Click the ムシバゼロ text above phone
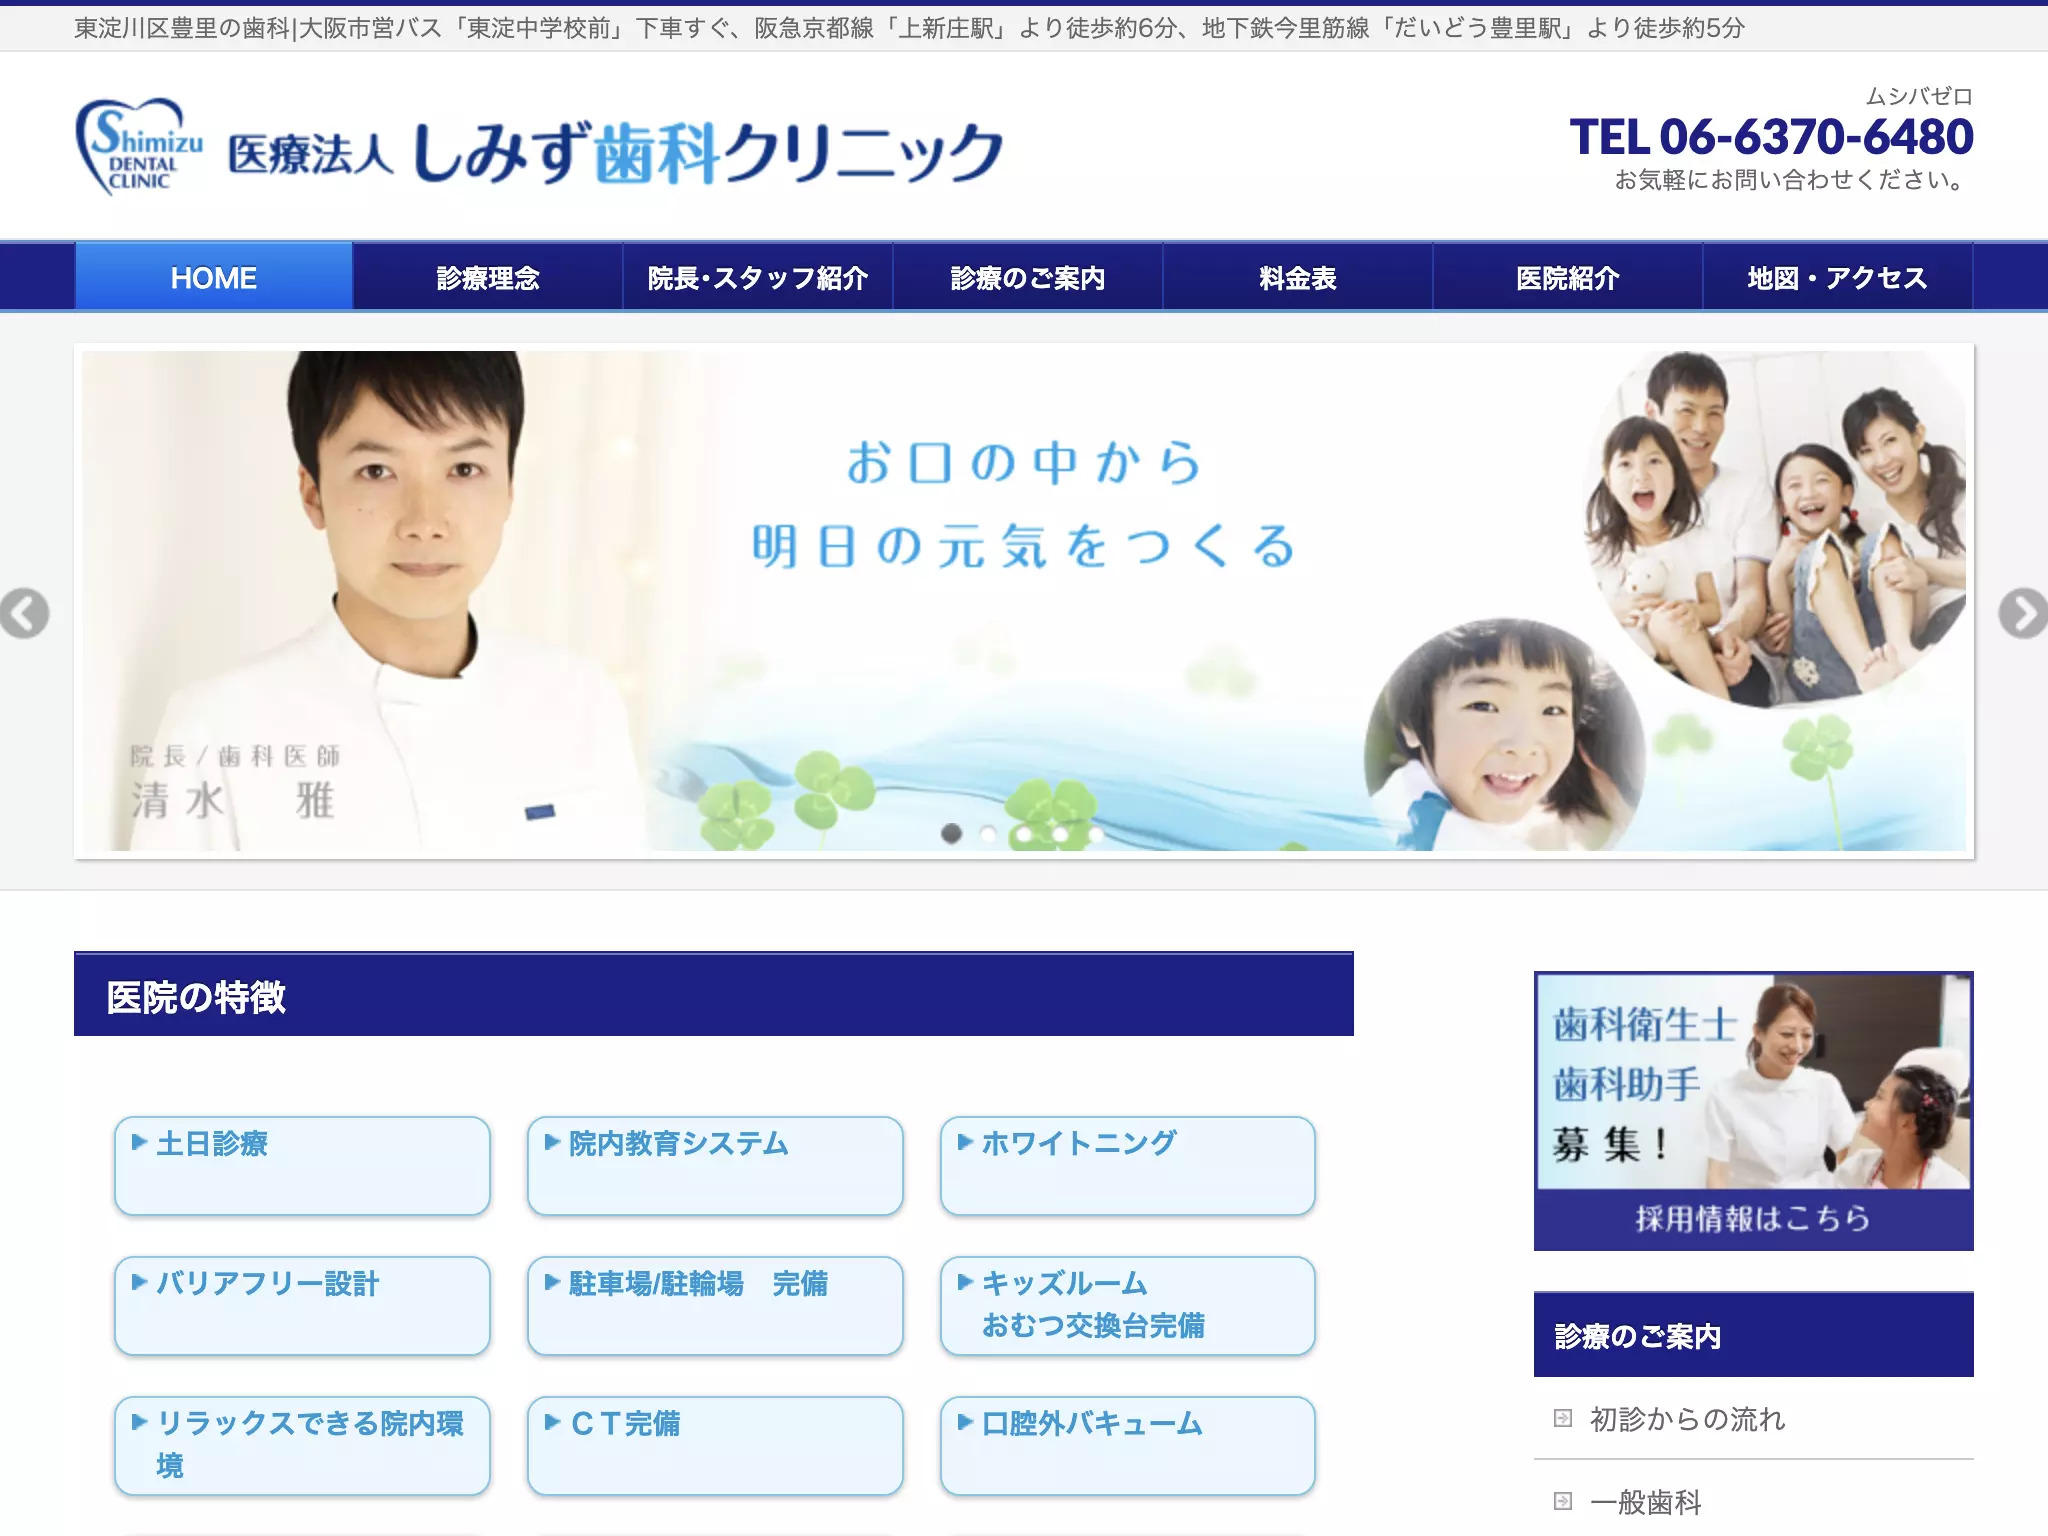2048x1536 pixels. coord(1919,96)
